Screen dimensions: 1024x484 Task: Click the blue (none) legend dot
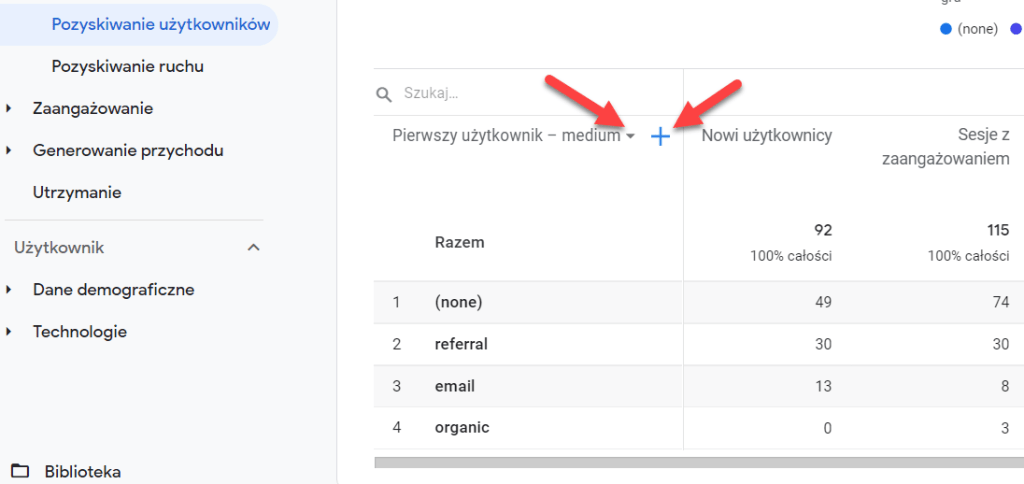tap(945, 29)
